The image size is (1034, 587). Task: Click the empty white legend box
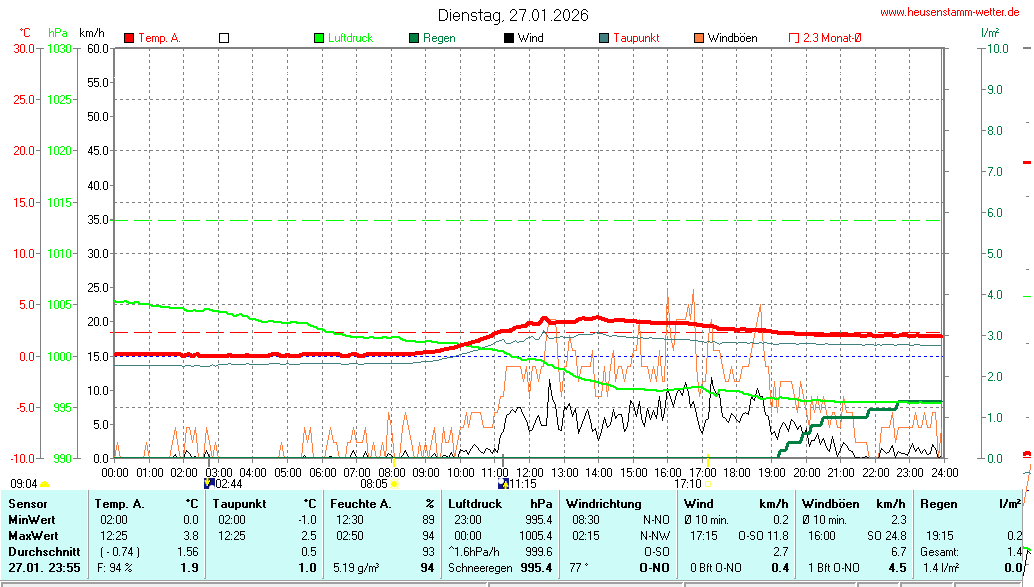pyautogui.click(x=224, y=38)
